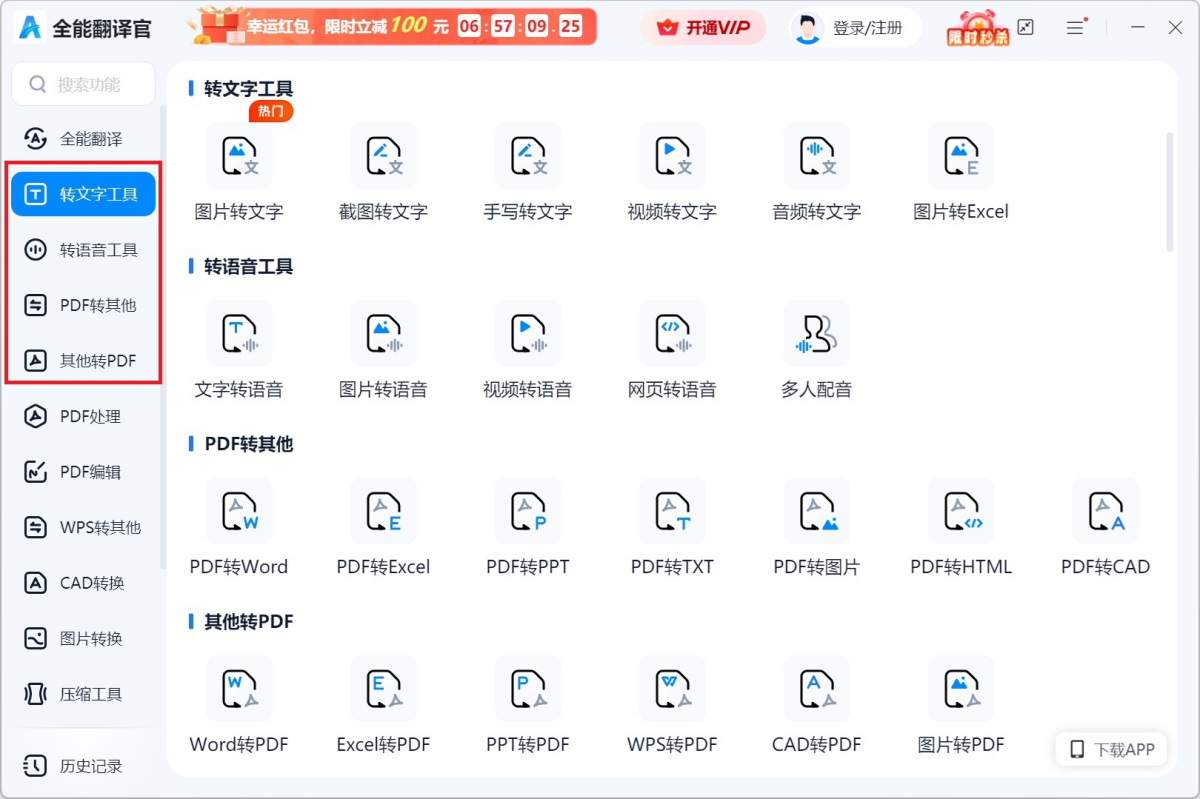Open the hamburger main menu
Image resolution: width=1200 pixels, height=799 pixels.
click(x=1075, y=28)
